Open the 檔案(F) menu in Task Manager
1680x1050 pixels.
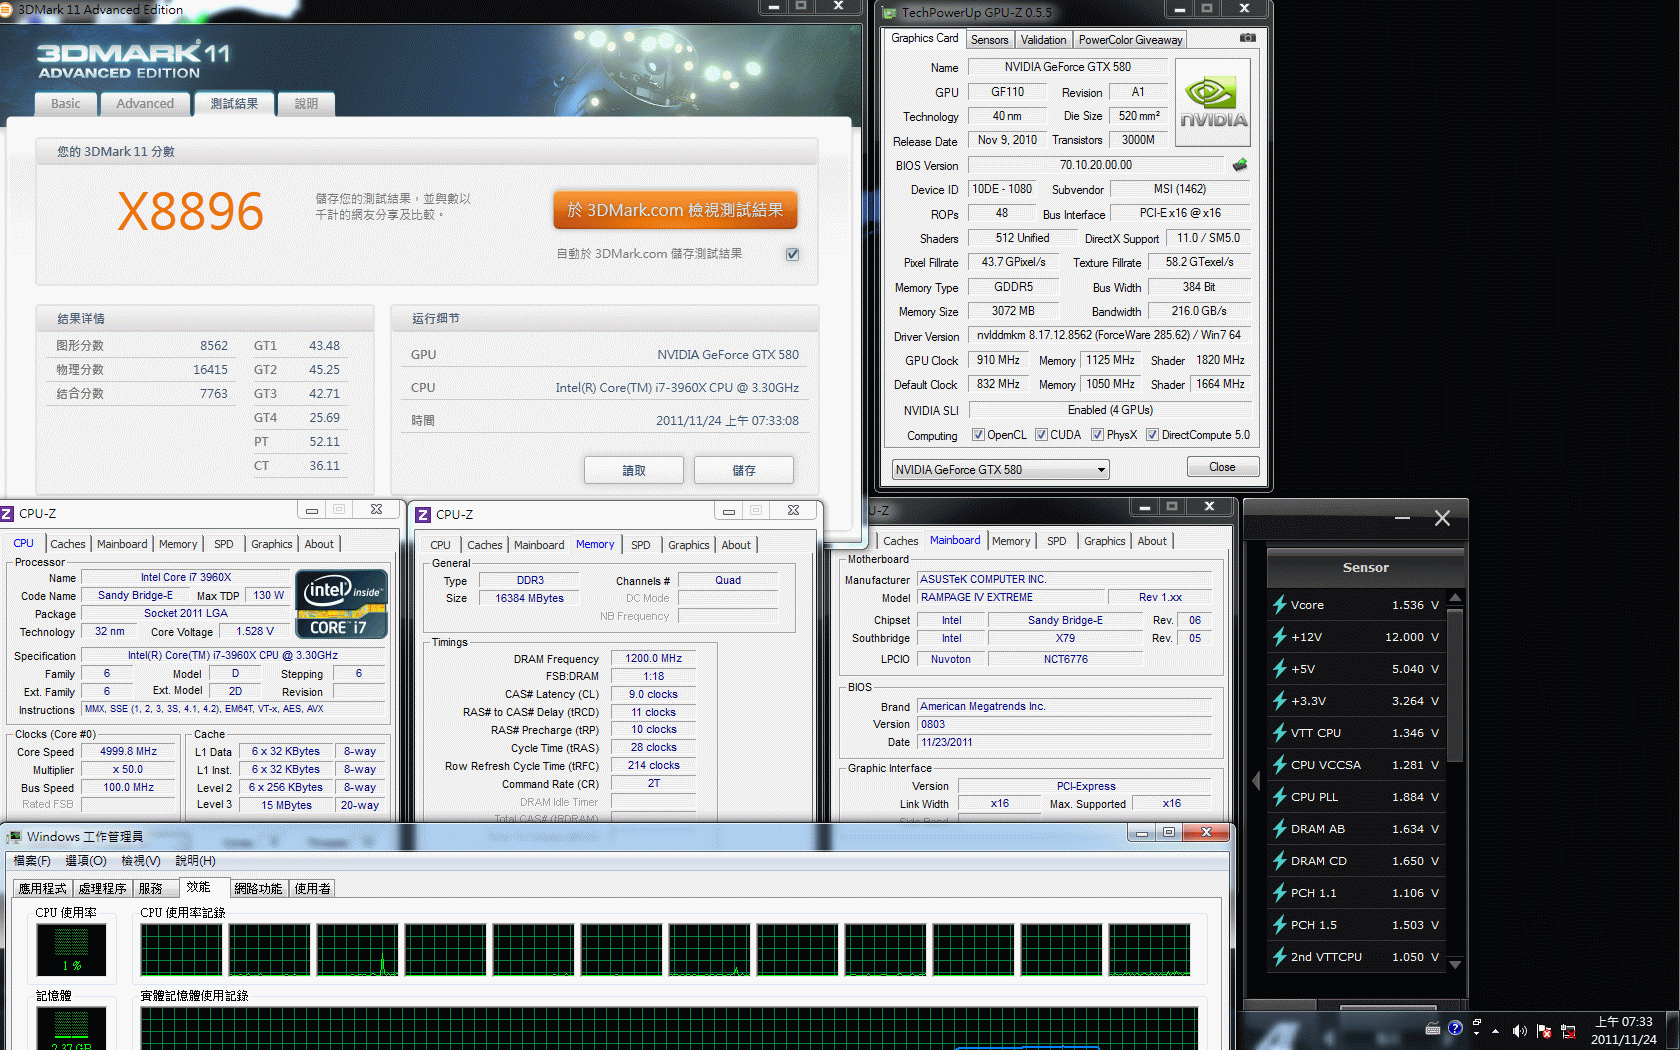pos(32,861)
